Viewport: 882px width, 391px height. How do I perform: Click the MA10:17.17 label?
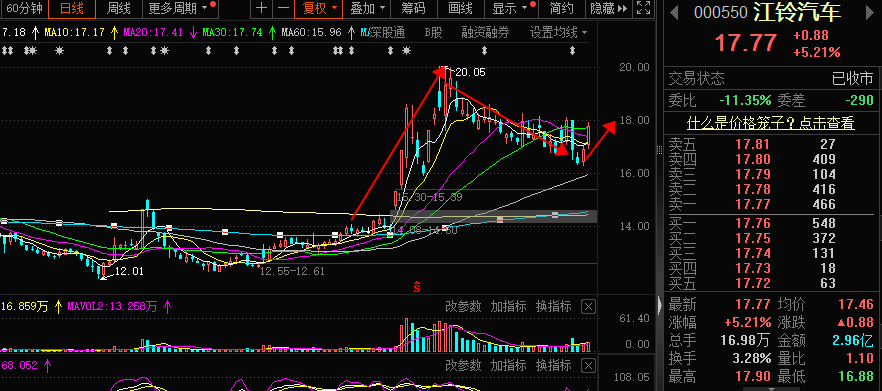pyautogui.click(x=75, y=33)
